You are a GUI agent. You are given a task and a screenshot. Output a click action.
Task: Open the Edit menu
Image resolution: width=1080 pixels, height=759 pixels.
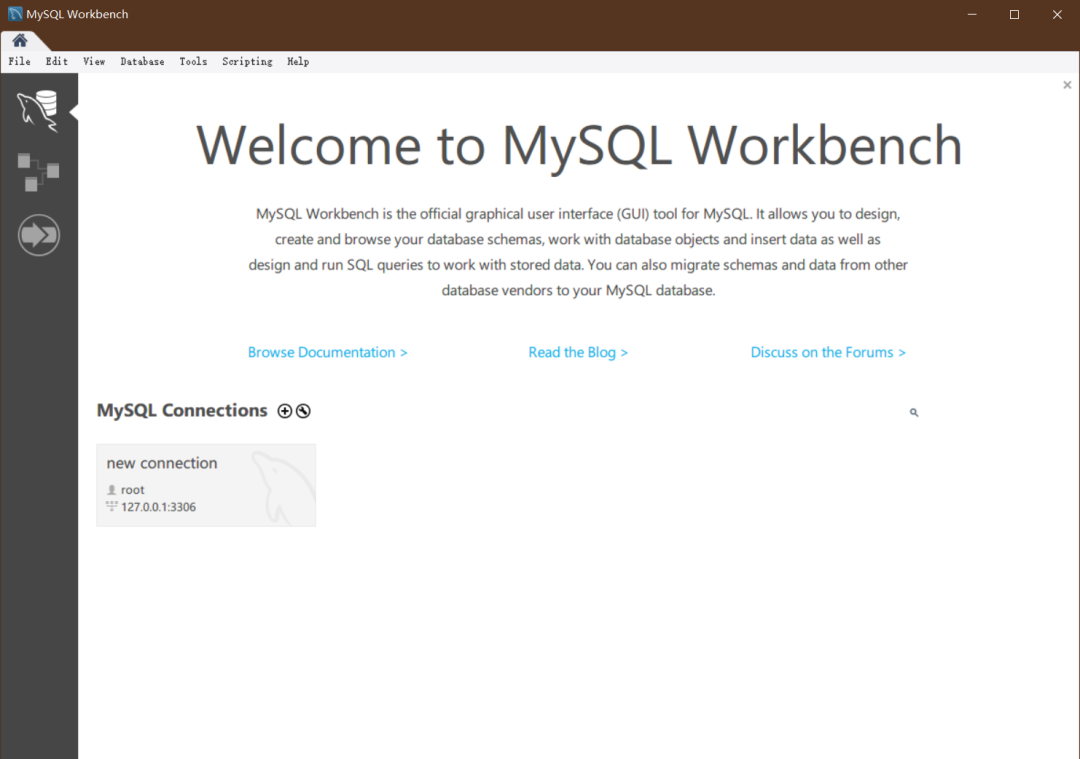pyautogui.click(x=57, y=62)
